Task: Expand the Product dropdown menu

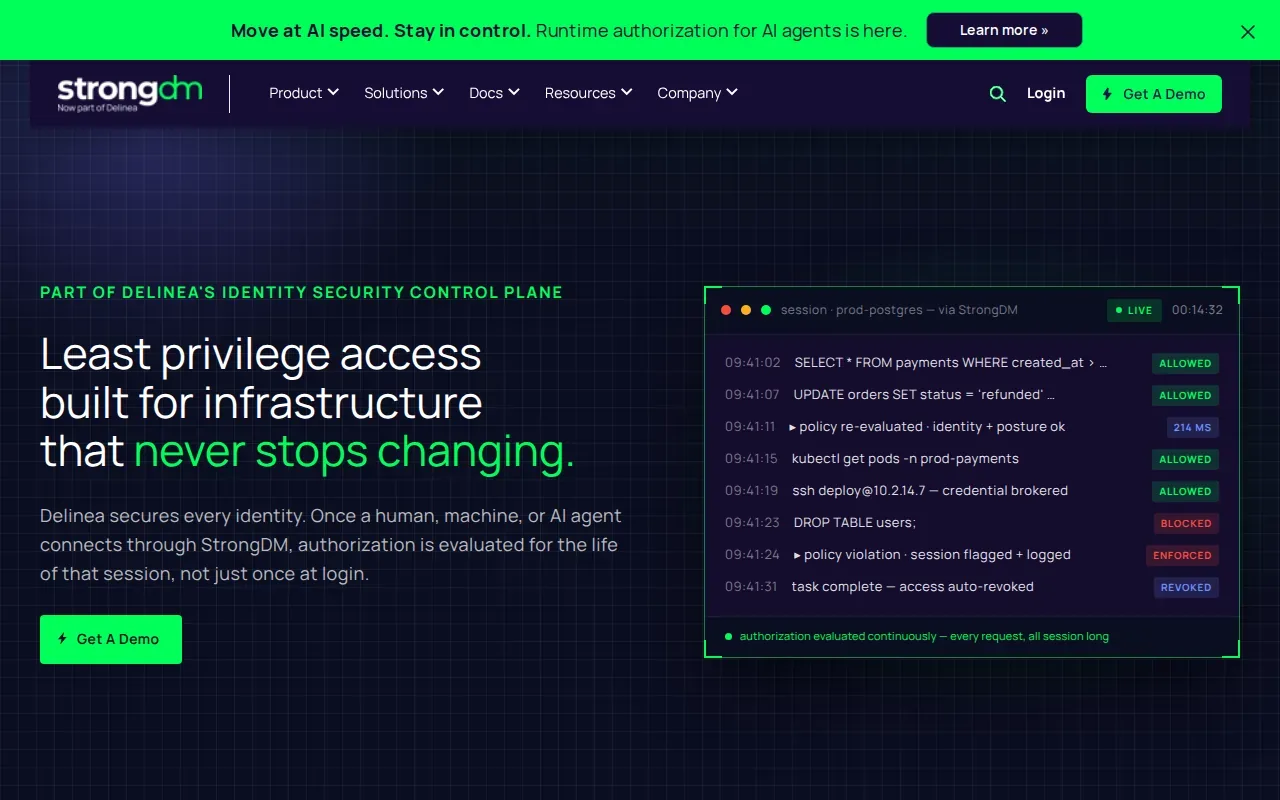Action: point(304,93)
